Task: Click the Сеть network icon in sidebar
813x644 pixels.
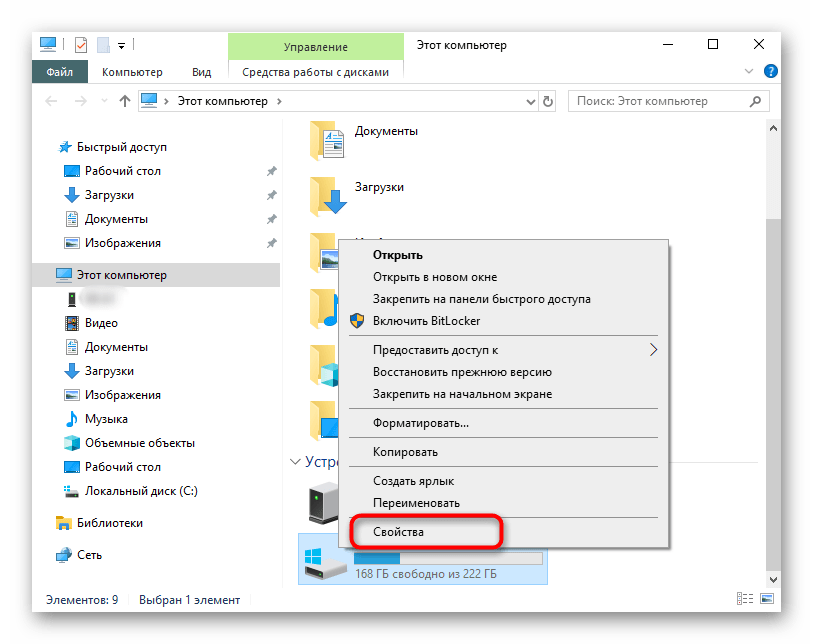Action: 63,555
